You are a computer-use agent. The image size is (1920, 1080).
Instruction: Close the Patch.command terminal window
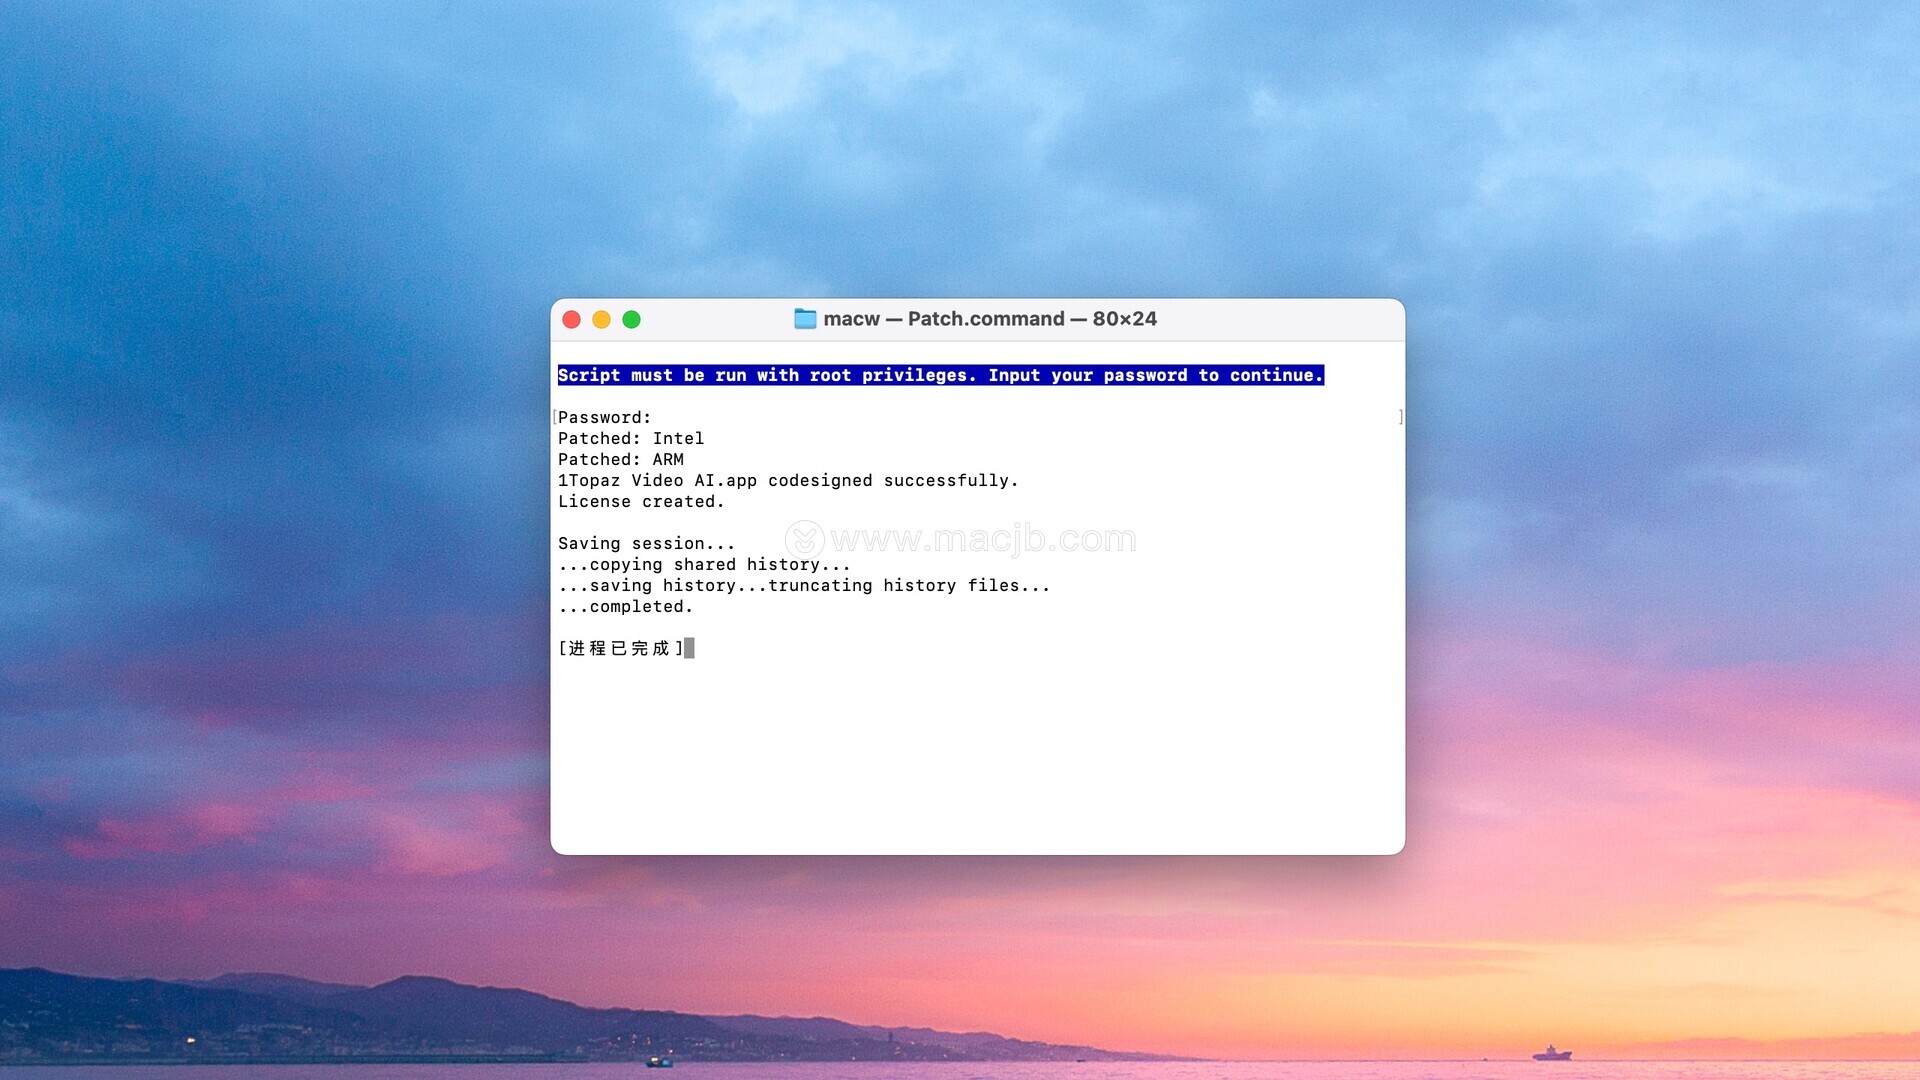tap(572, 319)
